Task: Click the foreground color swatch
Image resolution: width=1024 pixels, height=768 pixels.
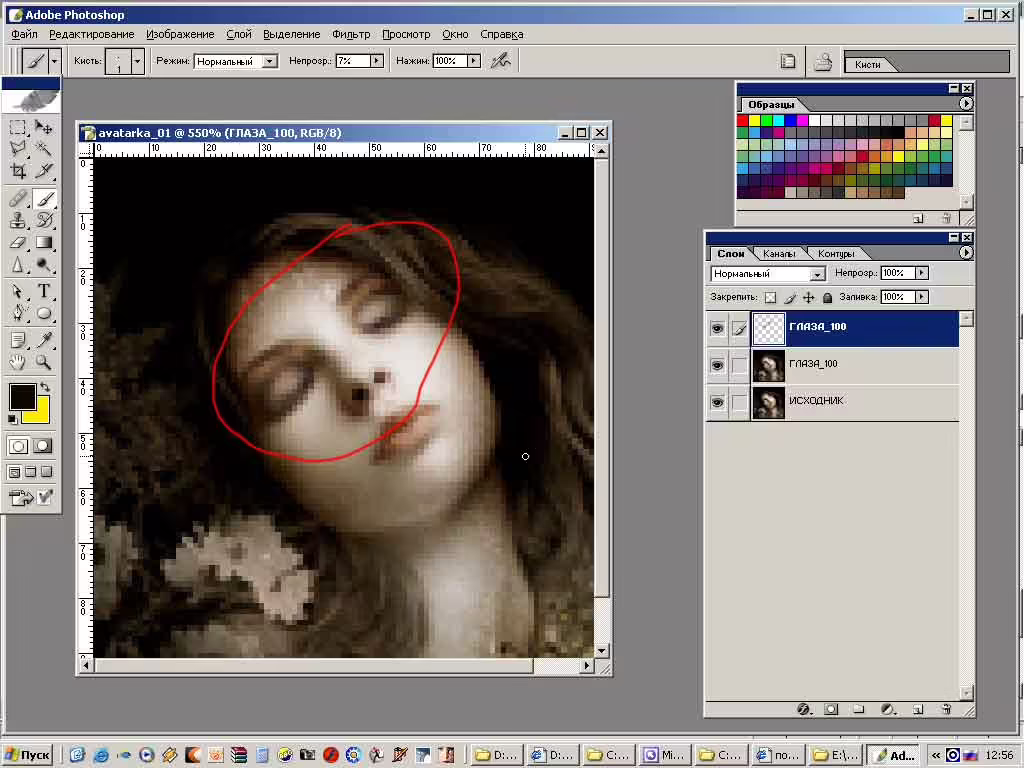Action: click(21, 396)
